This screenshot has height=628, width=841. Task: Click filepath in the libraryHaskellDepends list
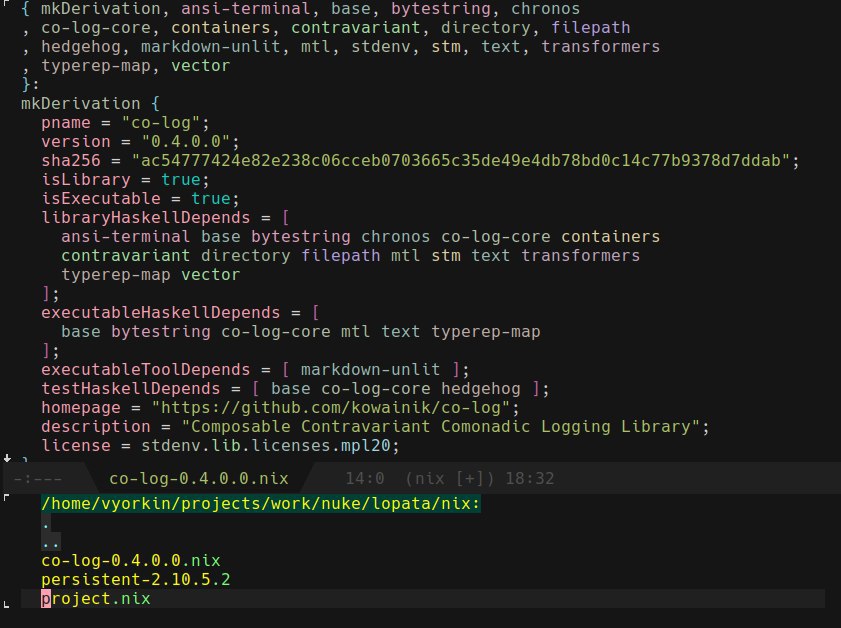click(341, 256)
